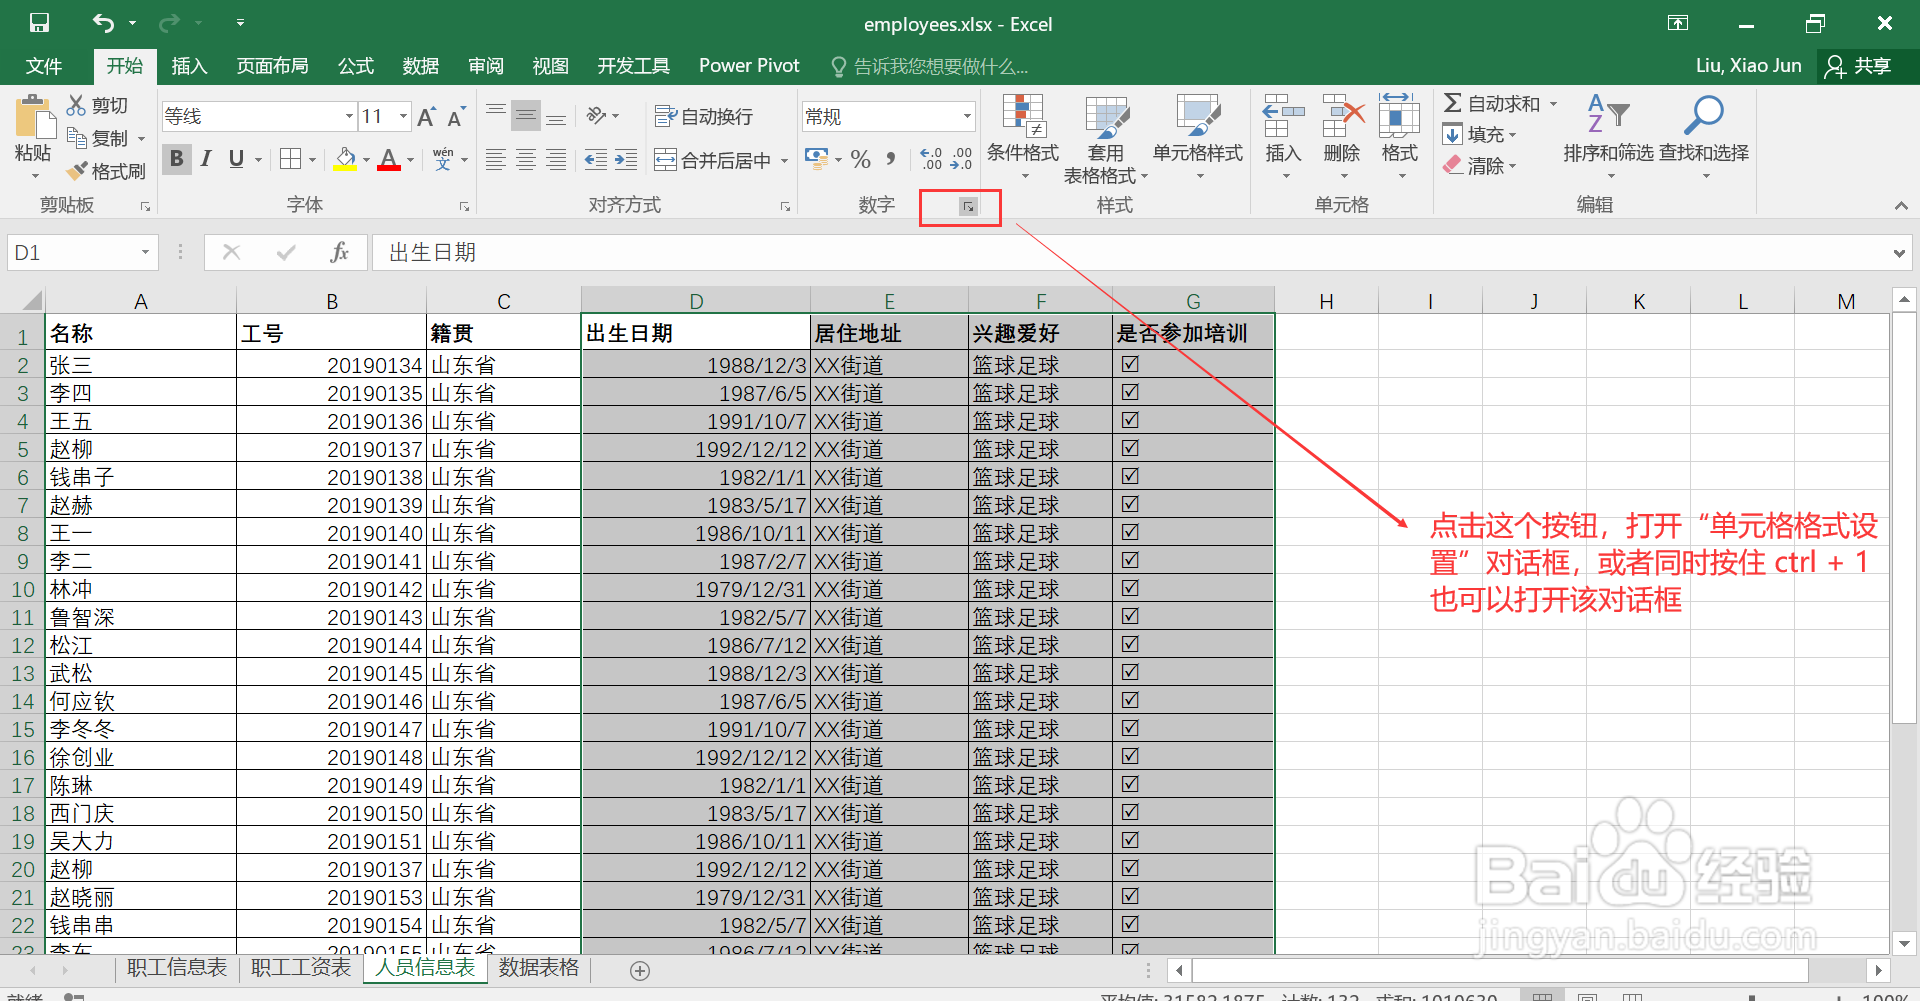This screenshot has height=1001, width=1920.
Task: Select the 数据表格 sheet tab
Action: (539, 968)
